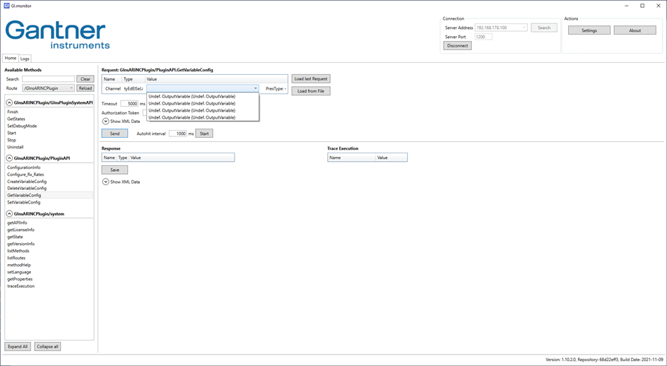This screenshot has height=366, width=667.
Task: Click Load from File
Action: pos(311,91)
